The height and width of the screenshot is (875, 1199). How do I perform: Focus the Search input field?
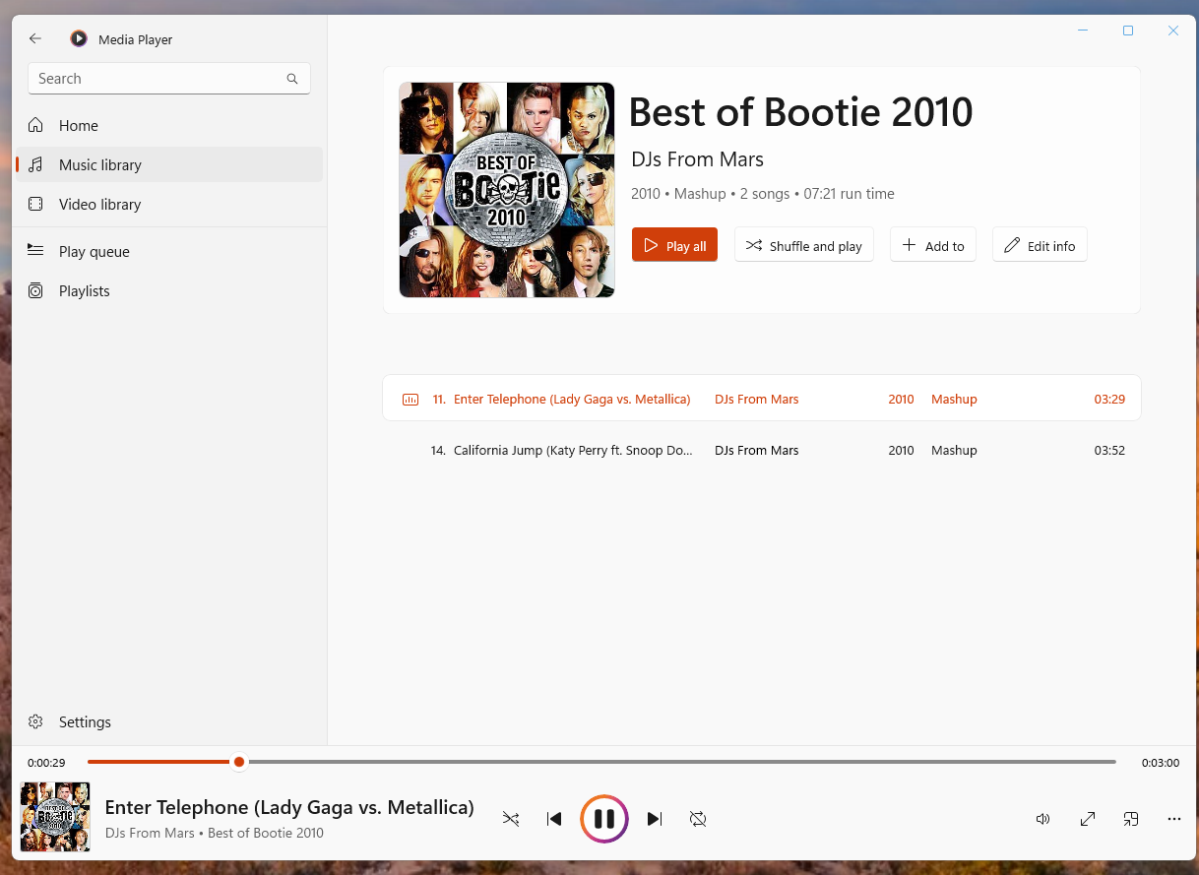tap(169, 79)
